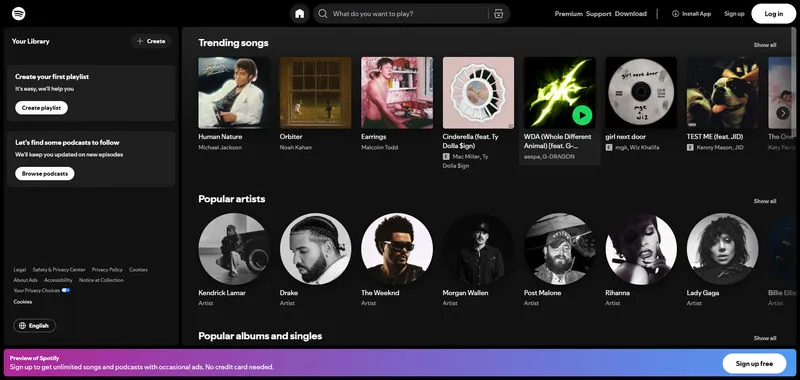Image resolution: width=800 pixels, height=380 pixels.
Task: Open girl next door cover
Action: click(x=641, y=92)
